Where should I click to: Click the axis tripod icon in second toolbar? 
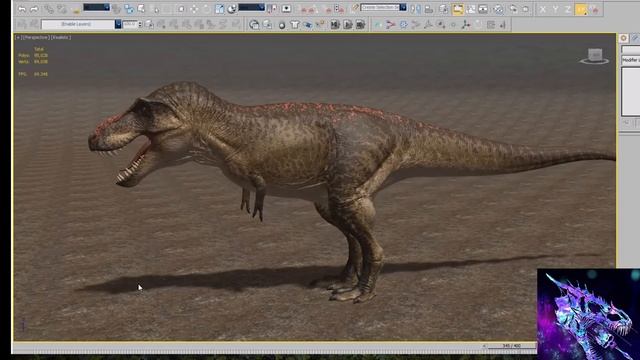465,25
